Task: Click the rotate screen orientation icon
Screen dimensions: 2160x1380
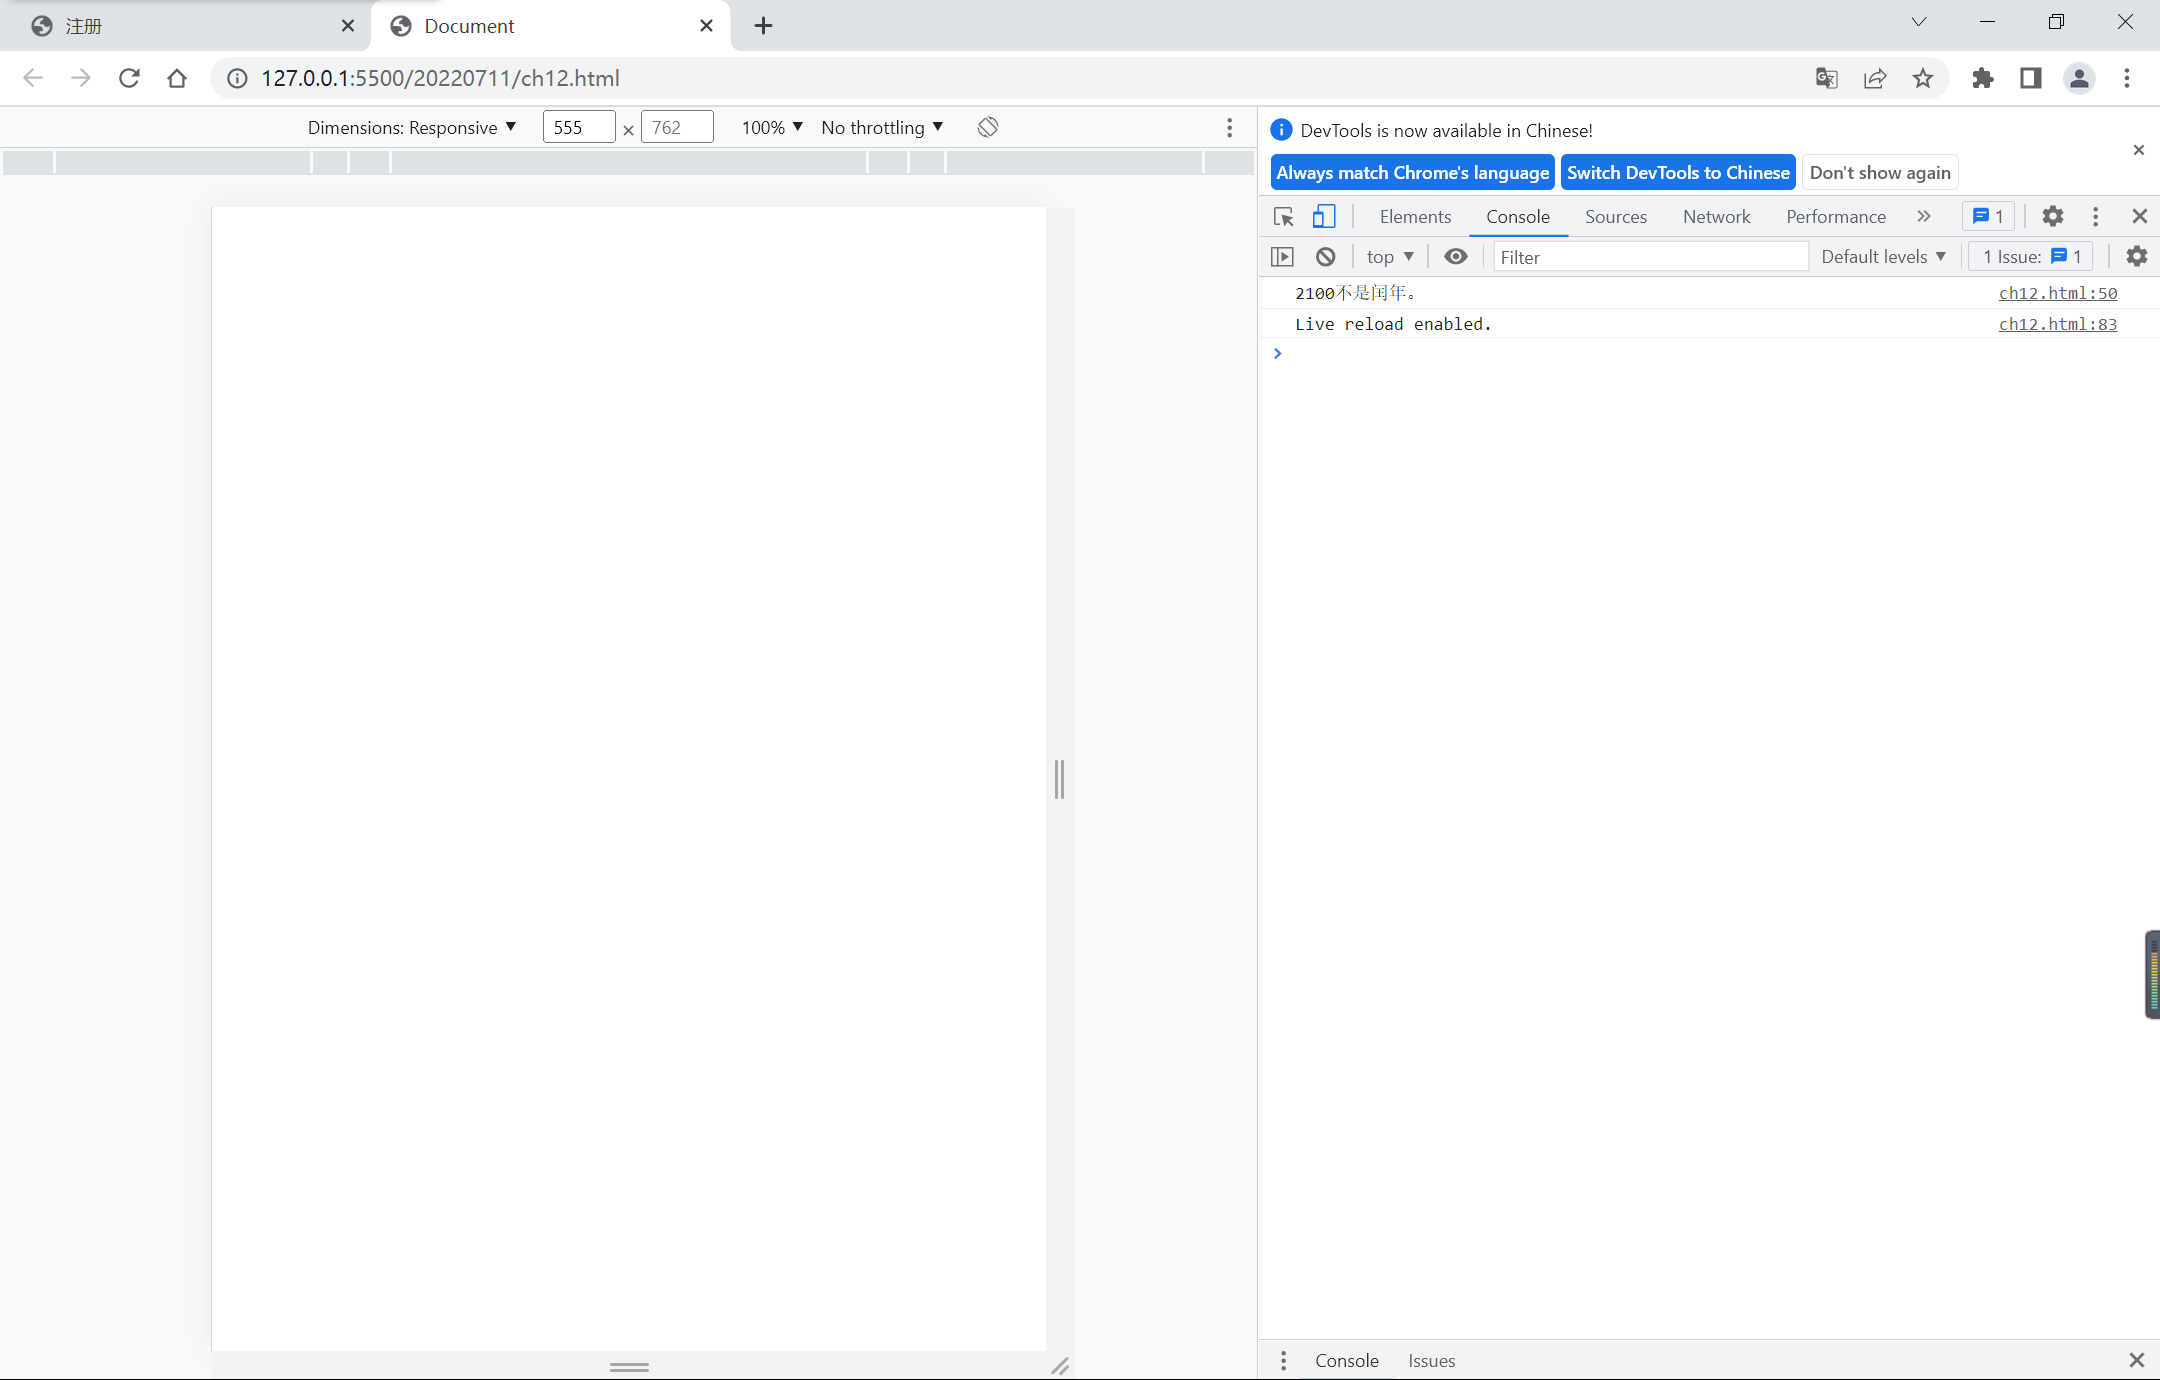Action: [x=988, y=127]
